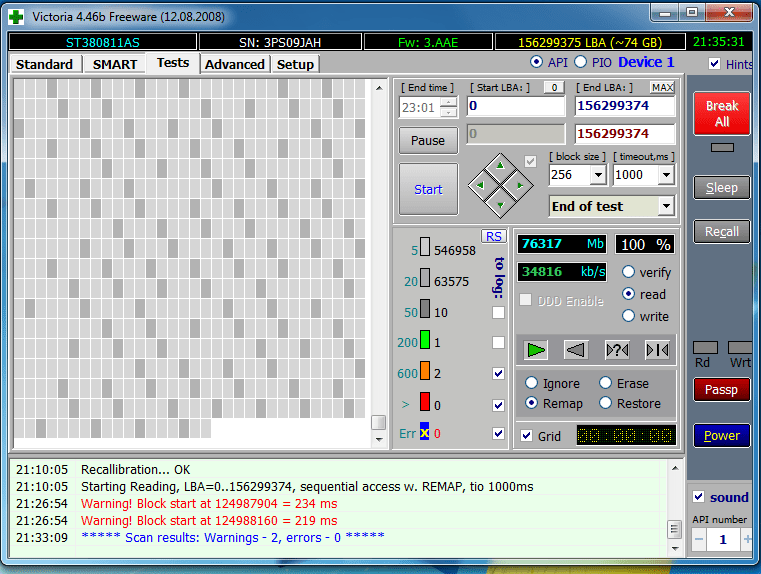Enable the sound checkbox

click(x=699, y=497)
